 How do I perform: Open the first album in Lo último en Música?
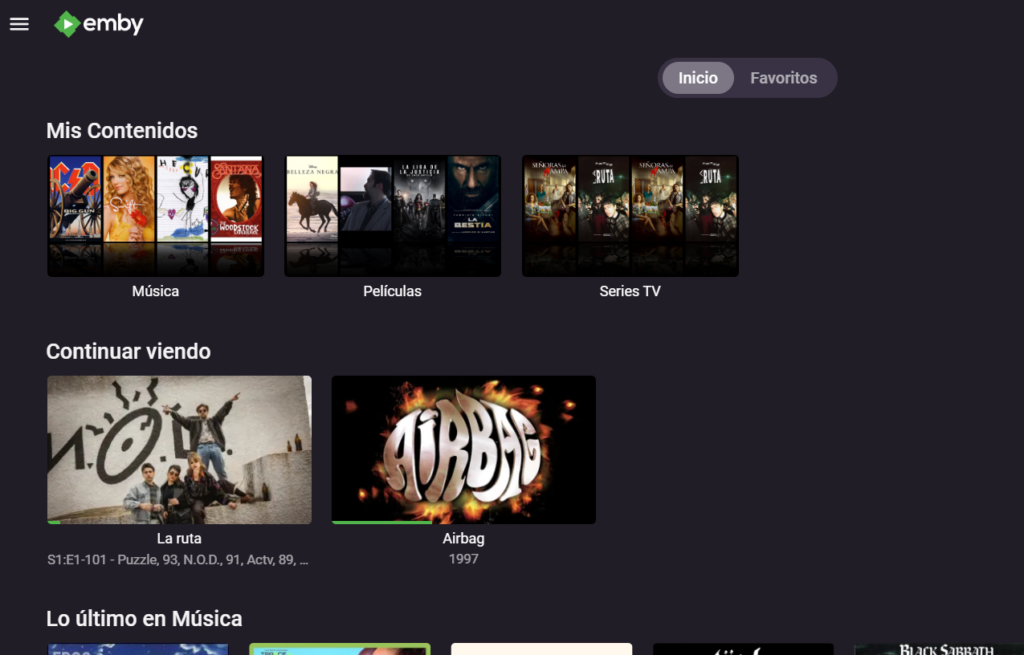pyautogui.click(x=138, y=649)
